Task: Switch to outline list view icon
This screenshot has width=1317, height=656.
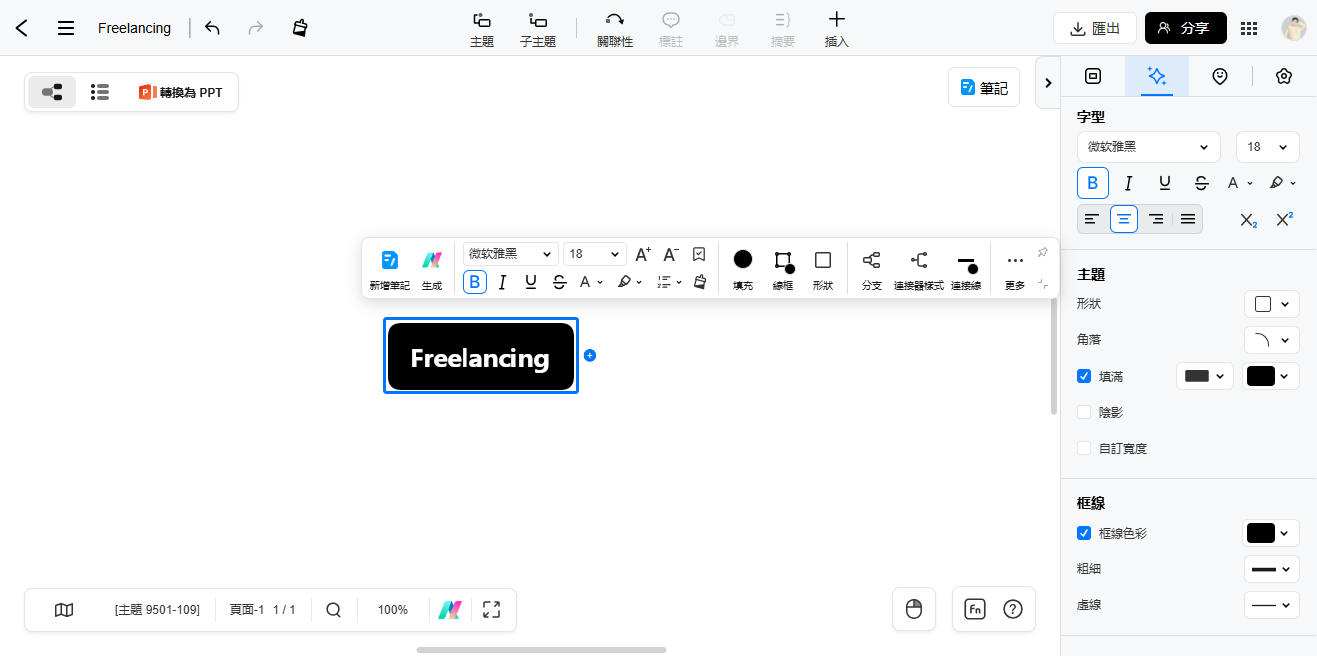Action: click(x=99, y=92)
